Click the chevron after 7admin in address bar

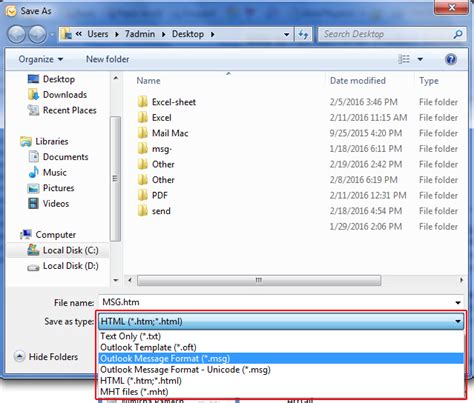(x=164, y=34)
